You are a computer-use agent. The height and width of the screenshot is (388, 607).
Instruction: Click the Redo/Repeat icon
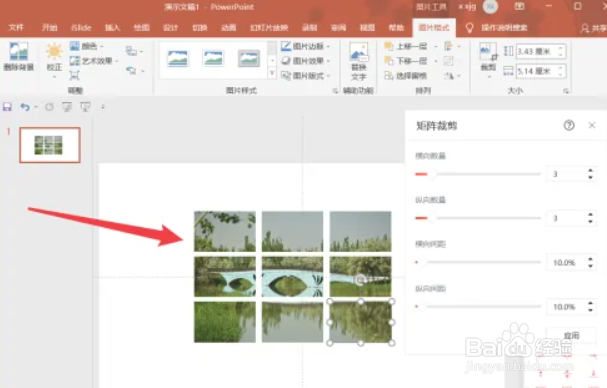49,106
